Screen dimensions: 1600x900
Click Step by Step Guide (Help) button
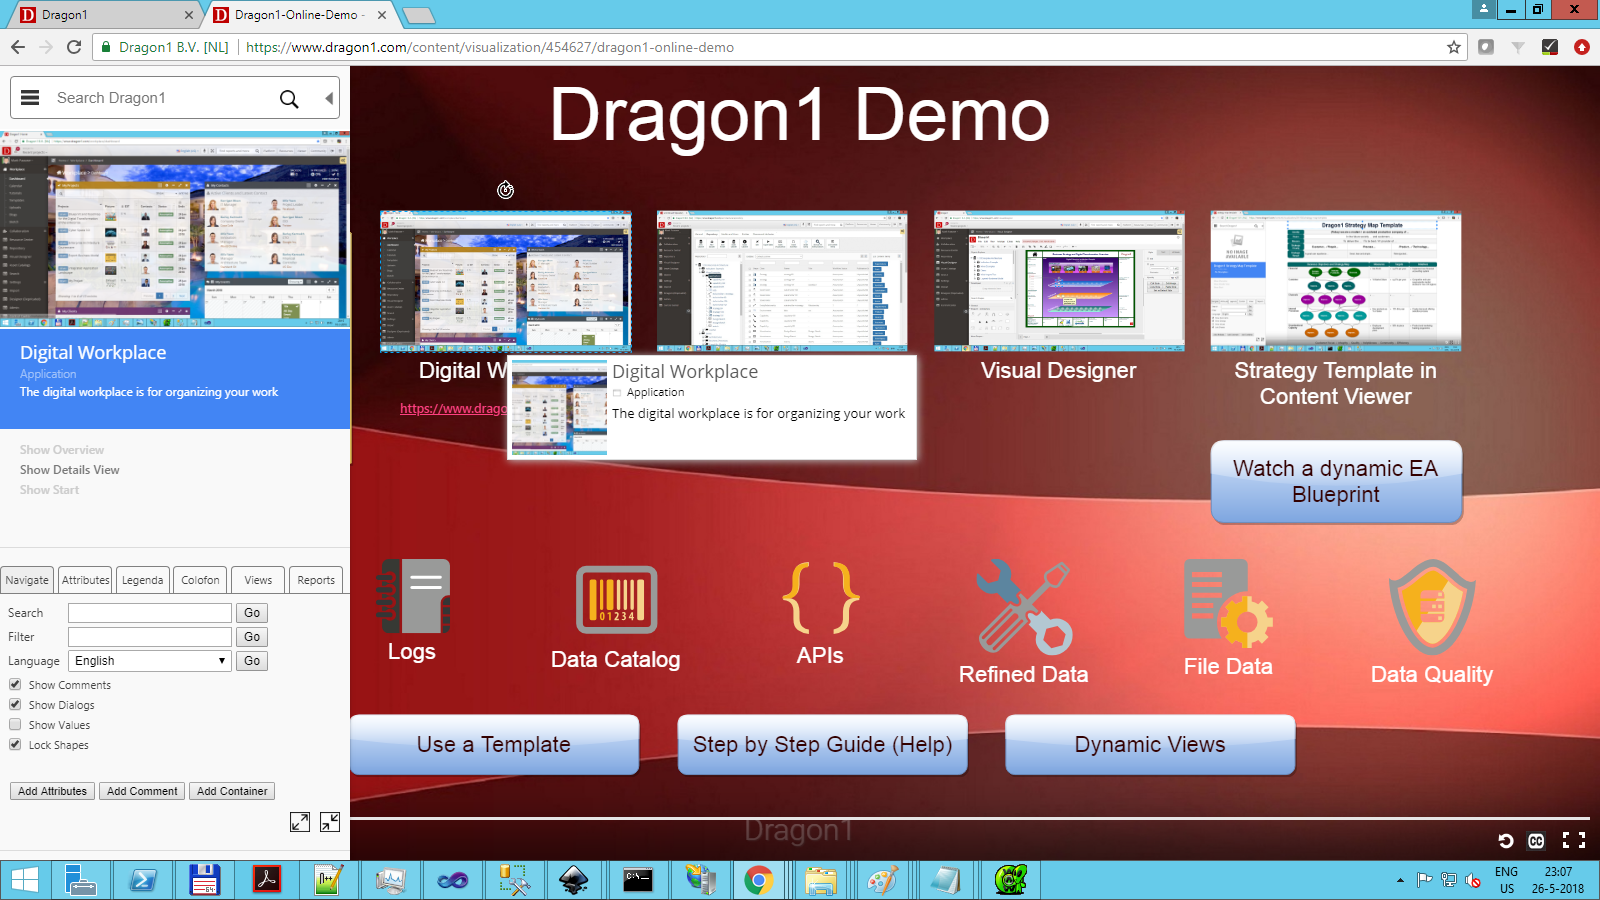tap(822, 745)
